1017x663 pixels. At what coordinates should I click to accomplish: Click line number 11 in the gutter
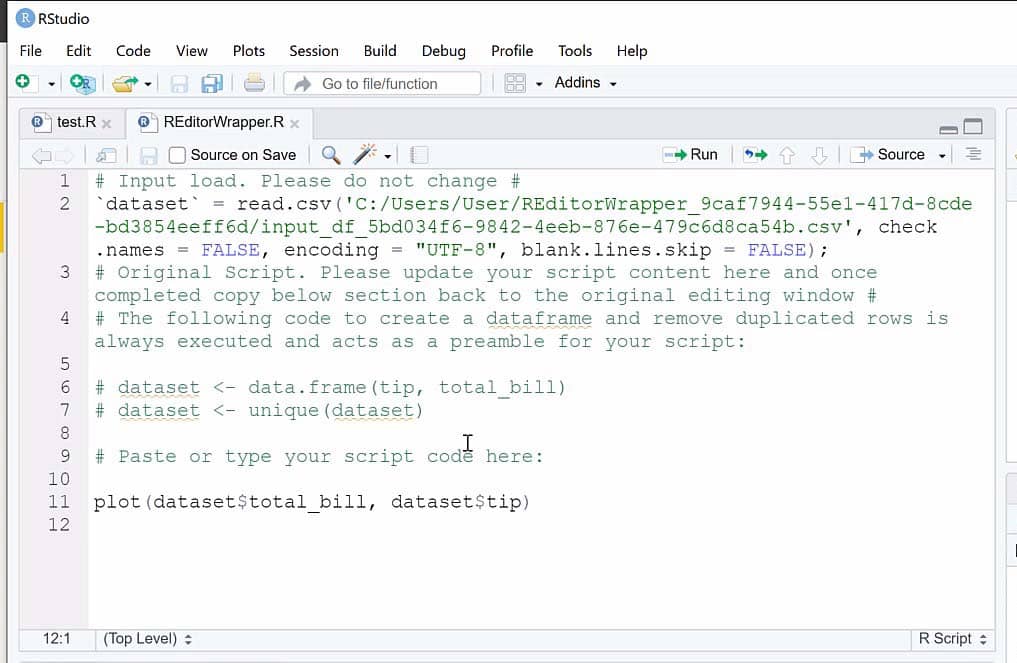coord(58,501)
